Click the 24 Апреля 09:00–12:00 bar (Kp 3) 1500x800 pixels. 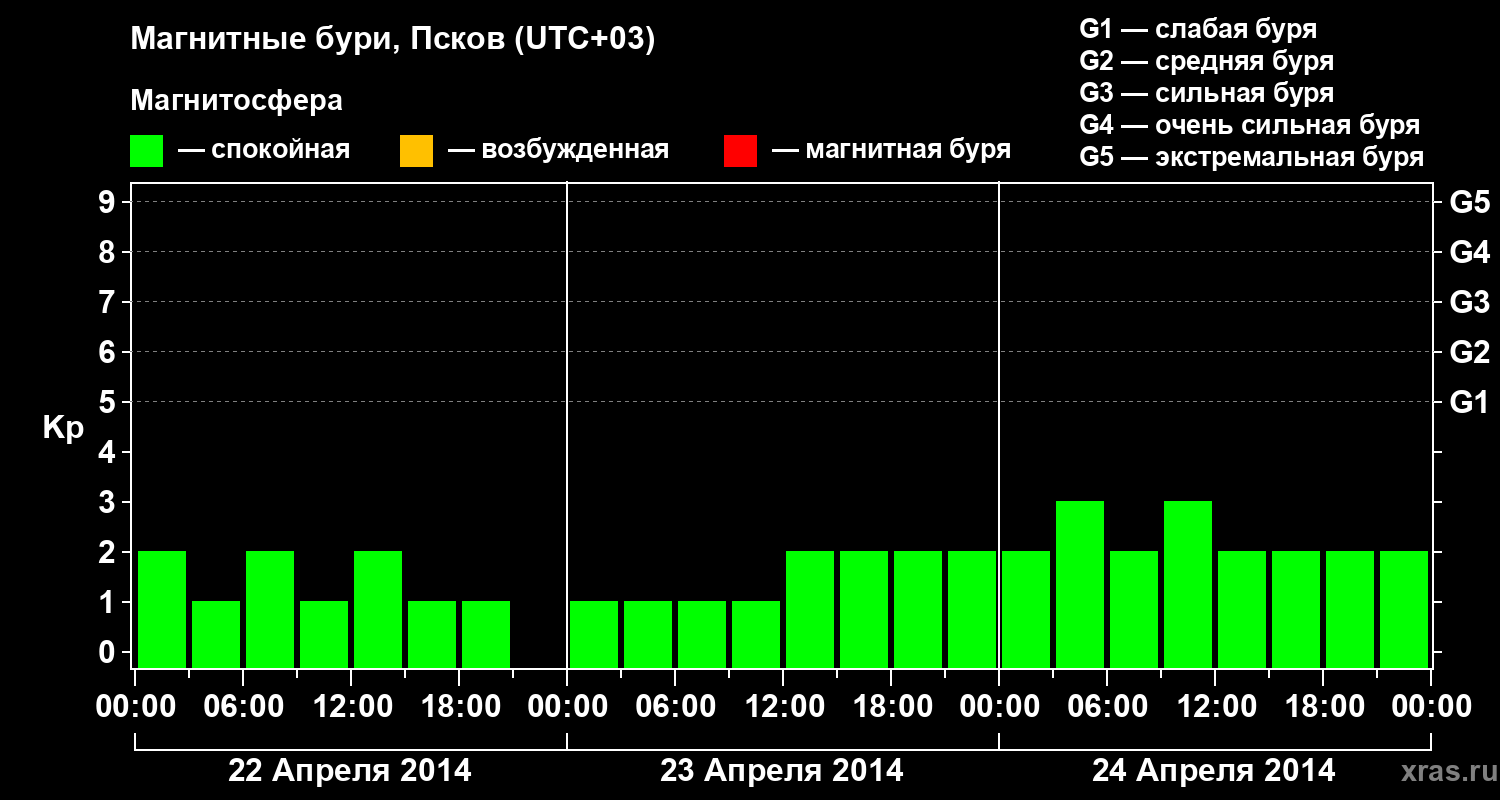pos(1188,584)
